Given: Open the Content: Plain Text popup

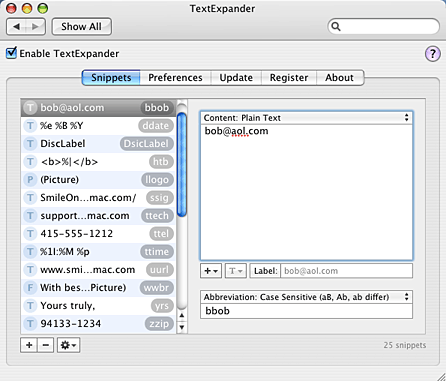Looking at the screenshot, I should point(306,118).
